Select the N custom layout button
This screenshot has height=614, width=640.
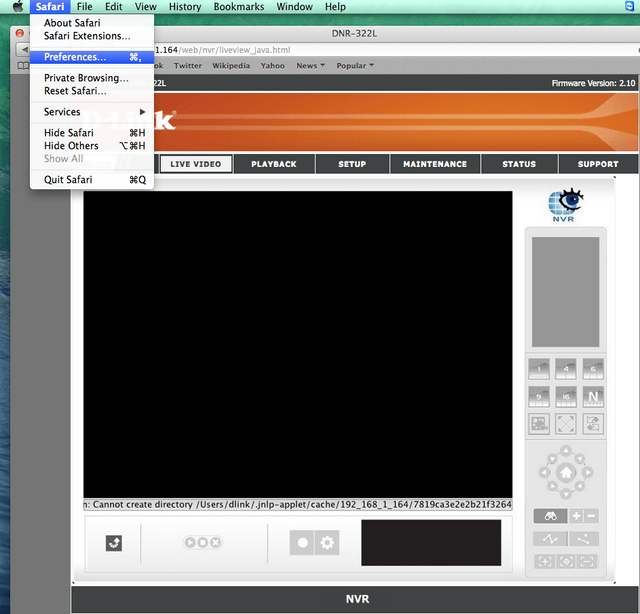coord(593,396)
